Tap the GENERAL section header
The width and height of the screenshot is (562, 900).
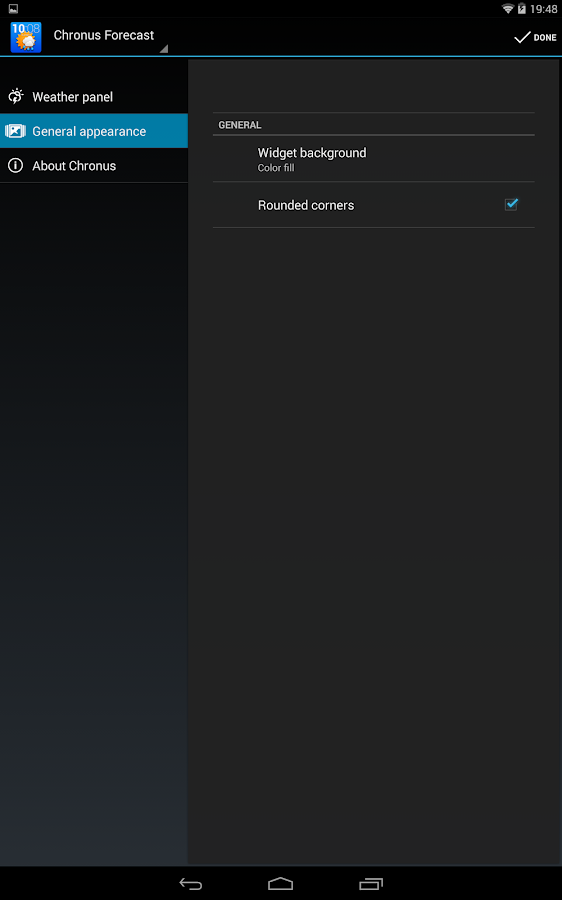[x=240, y=125]
